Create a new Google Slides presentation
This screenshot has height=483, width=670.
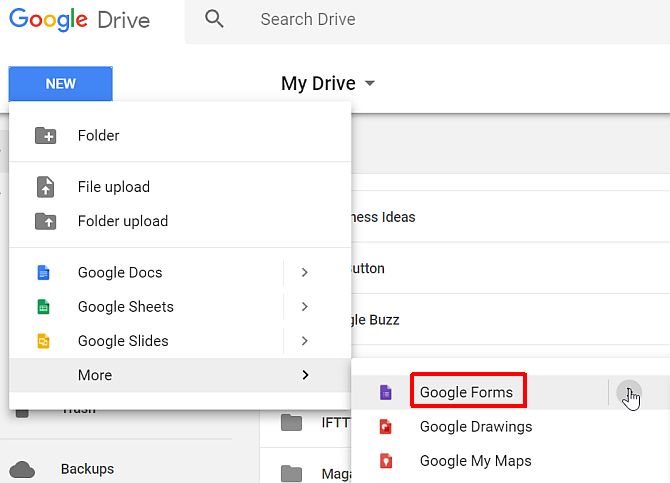pyautogui.click(x=123, y=341)
